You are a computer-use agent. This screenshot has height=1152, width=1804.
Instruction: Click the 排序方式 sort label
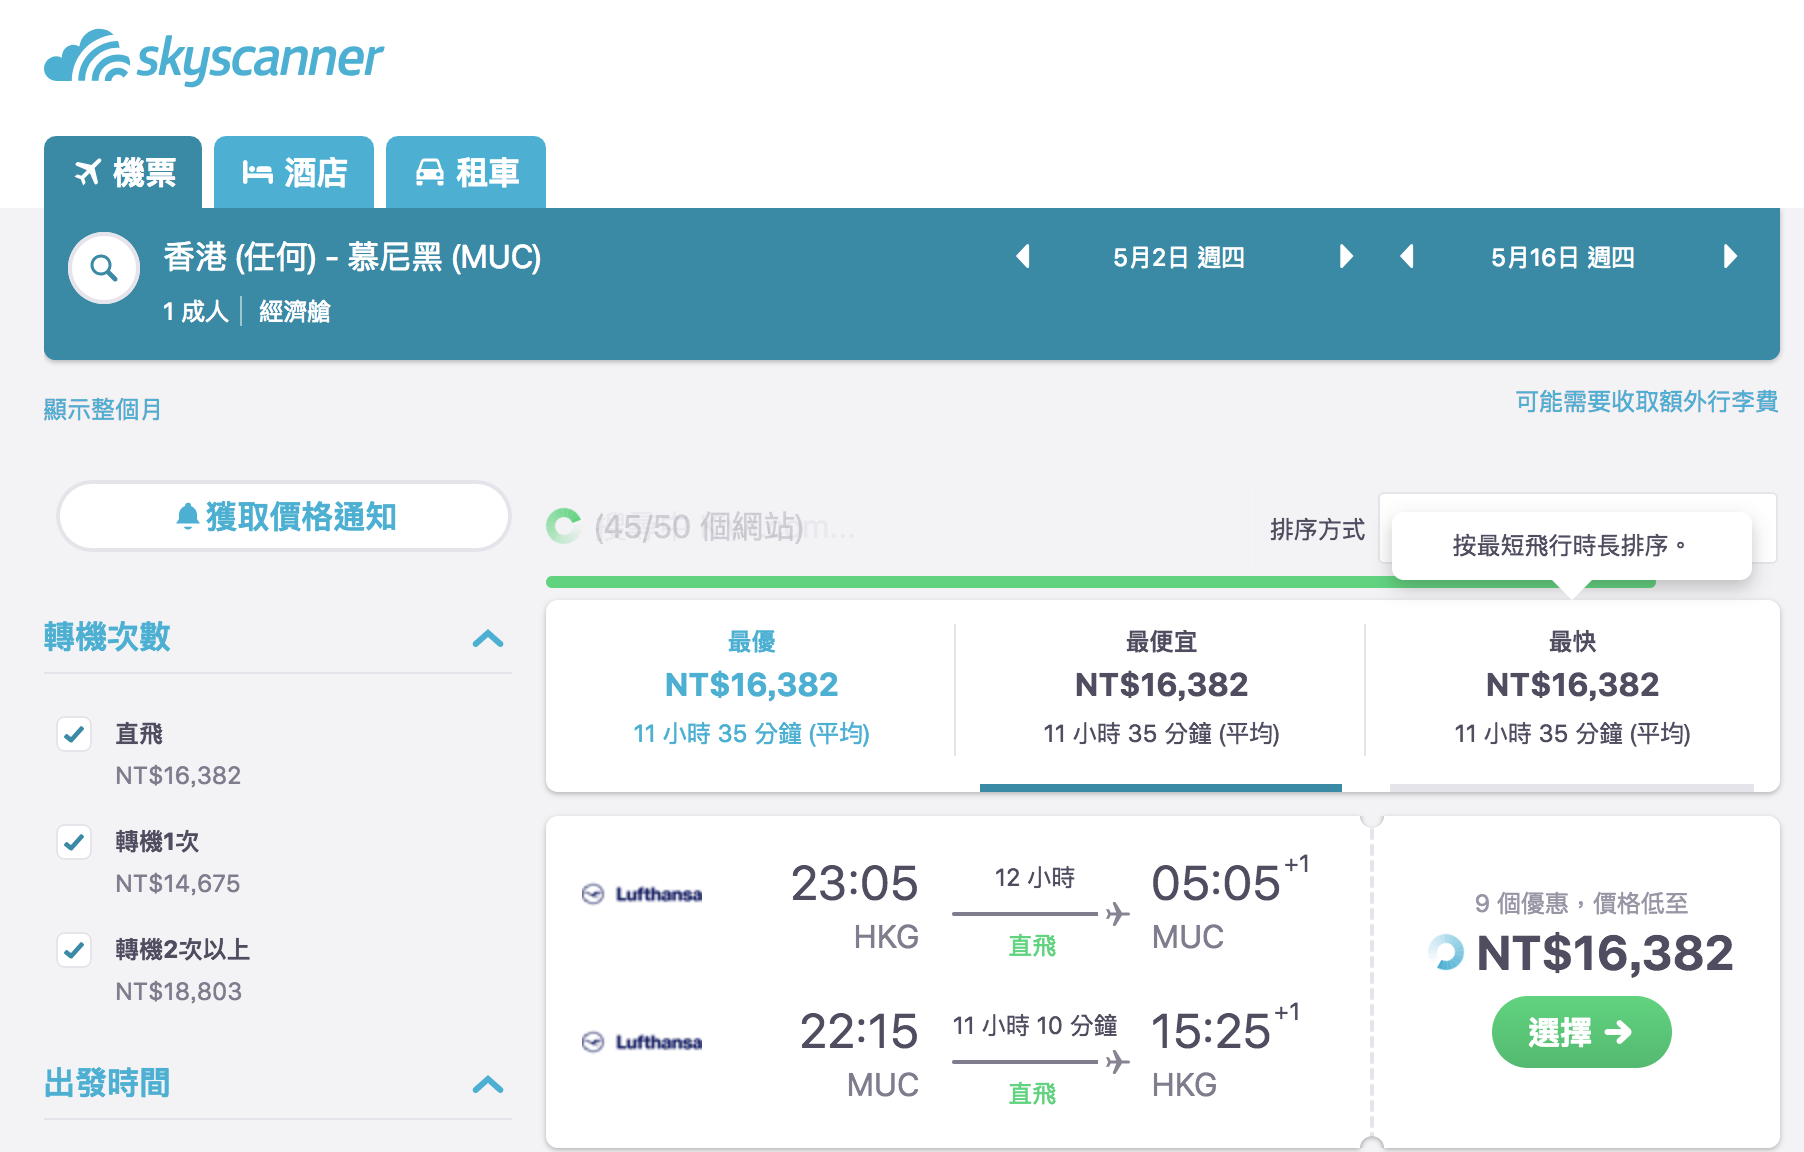click(x=1317, y=530)
